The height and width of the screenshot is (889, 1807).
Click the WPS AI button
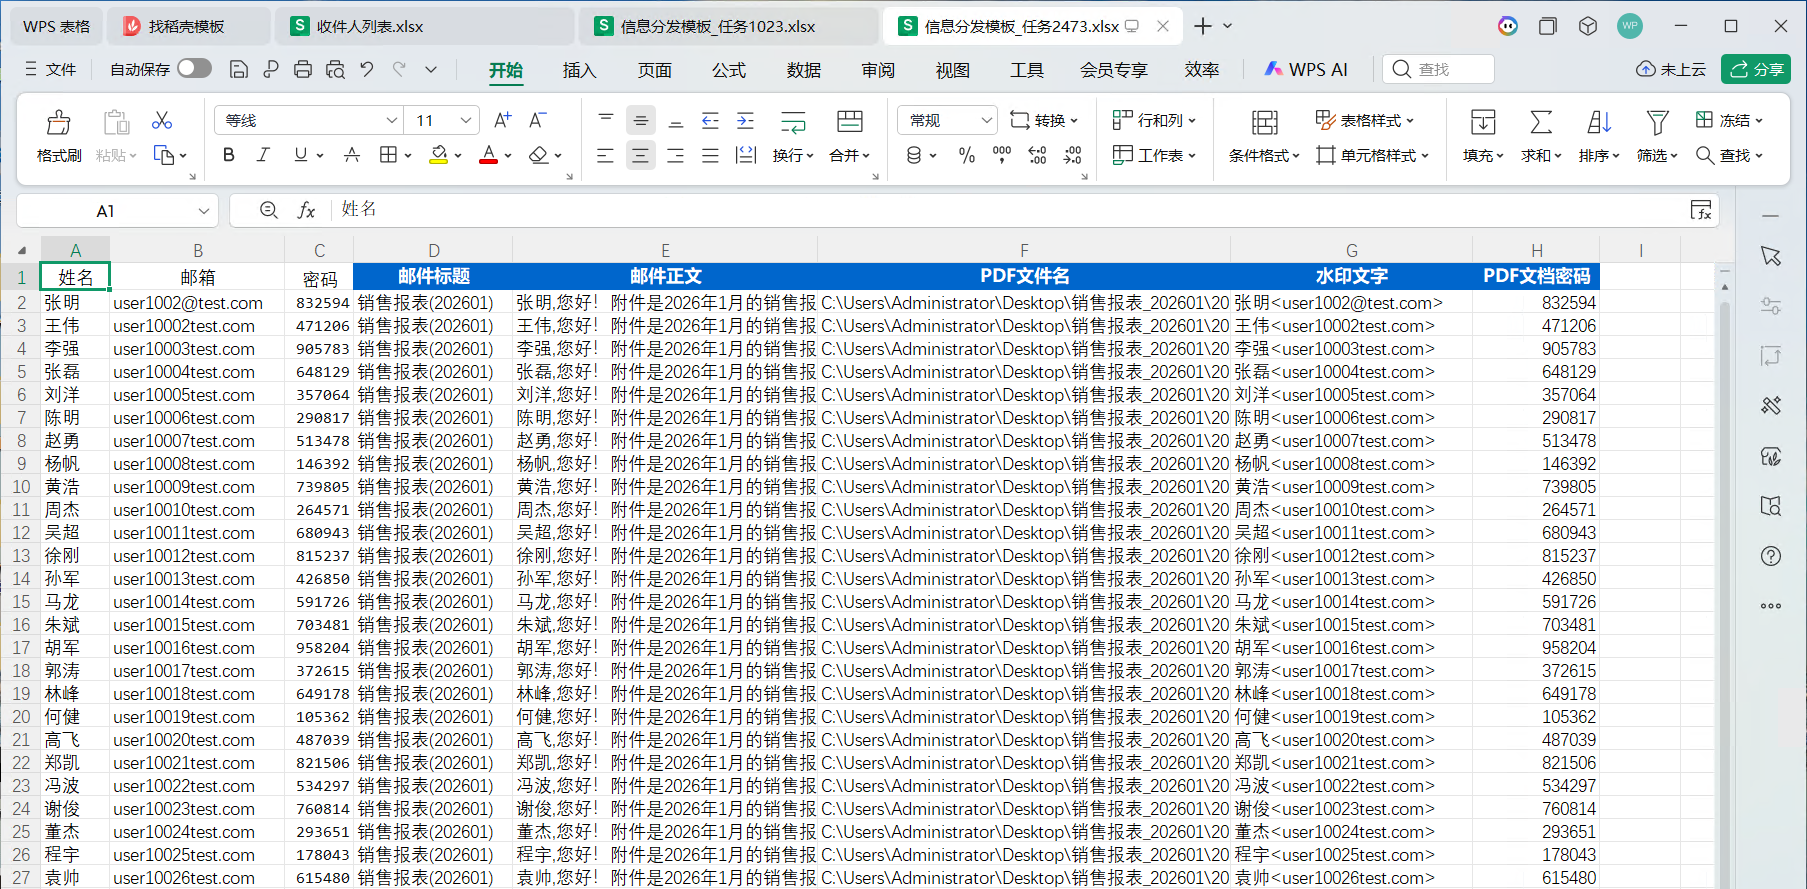pos(1306,69)
